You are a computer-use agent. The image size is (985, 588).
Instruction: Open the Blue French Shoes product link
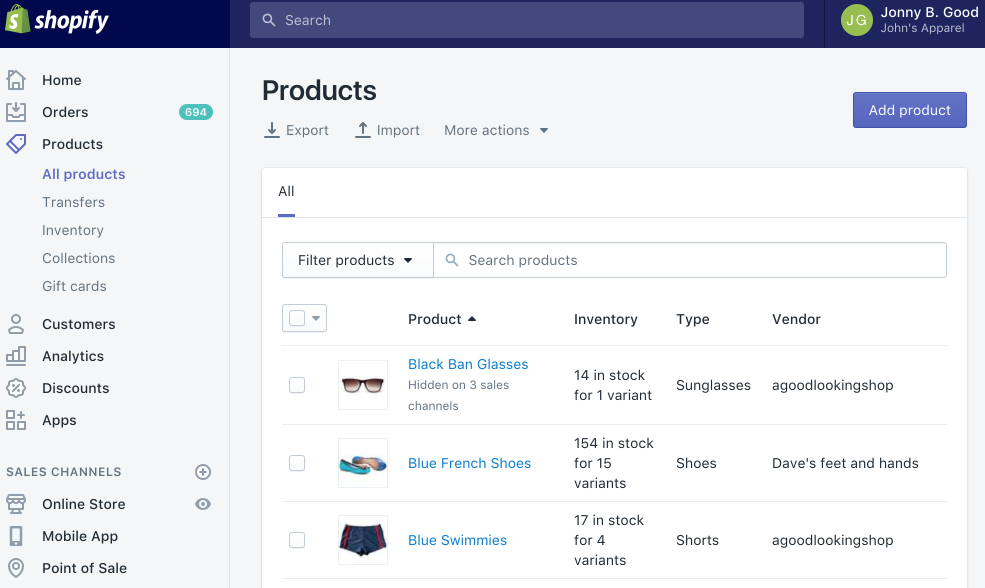[x=469, y=463]
